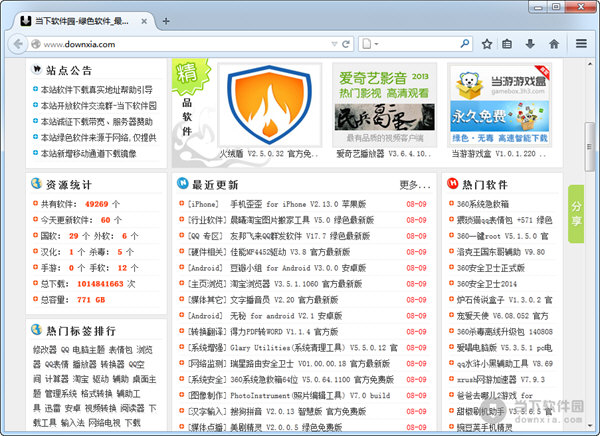Click the 电脑主题 tag
Screen dimensions: 600x436
pyautogui.click(x=88, y=349)
